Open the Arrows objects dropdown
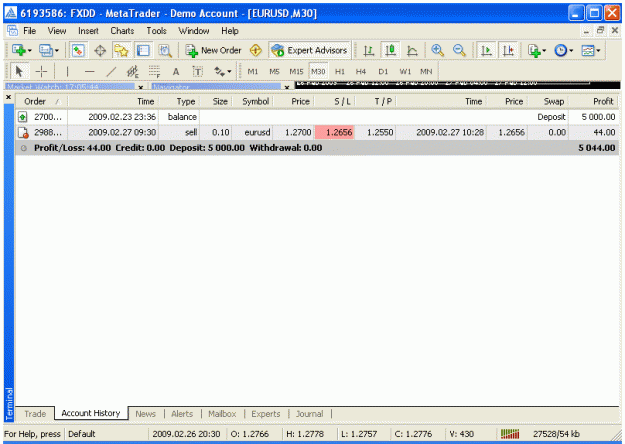Screen dimensions: 625x444 tap(222, 72)
